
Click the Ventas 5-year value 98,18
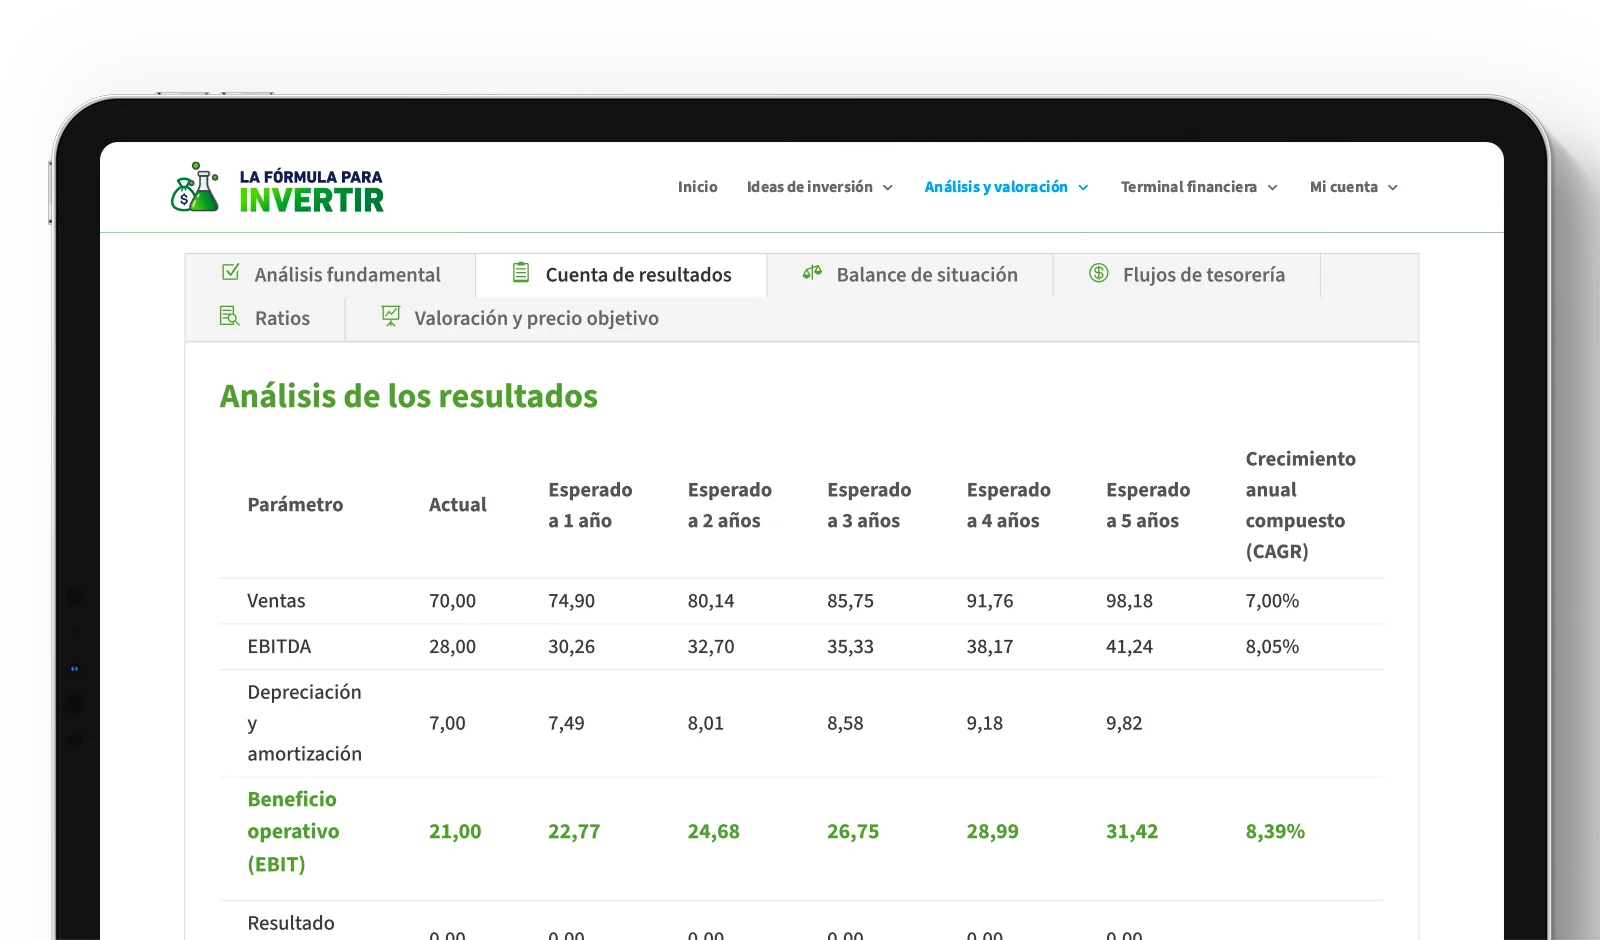point(1129,601)
